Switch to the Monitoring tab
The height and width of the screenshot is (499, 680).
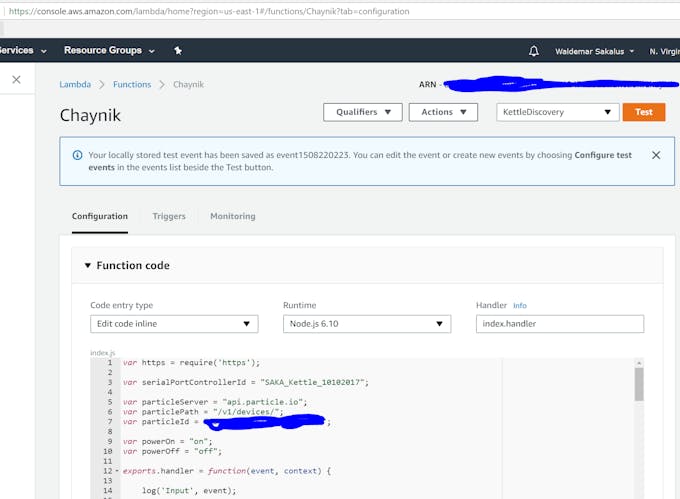(x=233, y=216)
